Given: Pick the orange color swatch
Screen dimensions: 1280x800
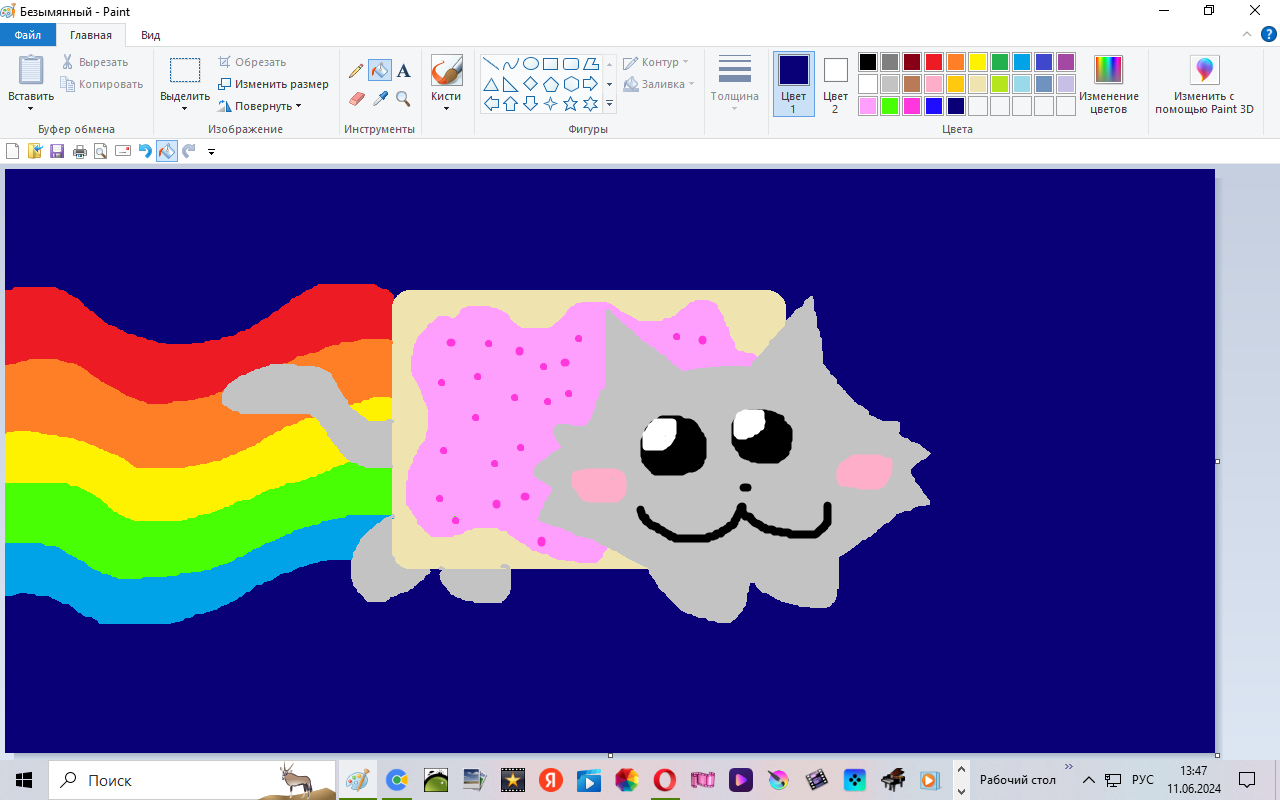Looking at the screenshot, I should [956, 62].
